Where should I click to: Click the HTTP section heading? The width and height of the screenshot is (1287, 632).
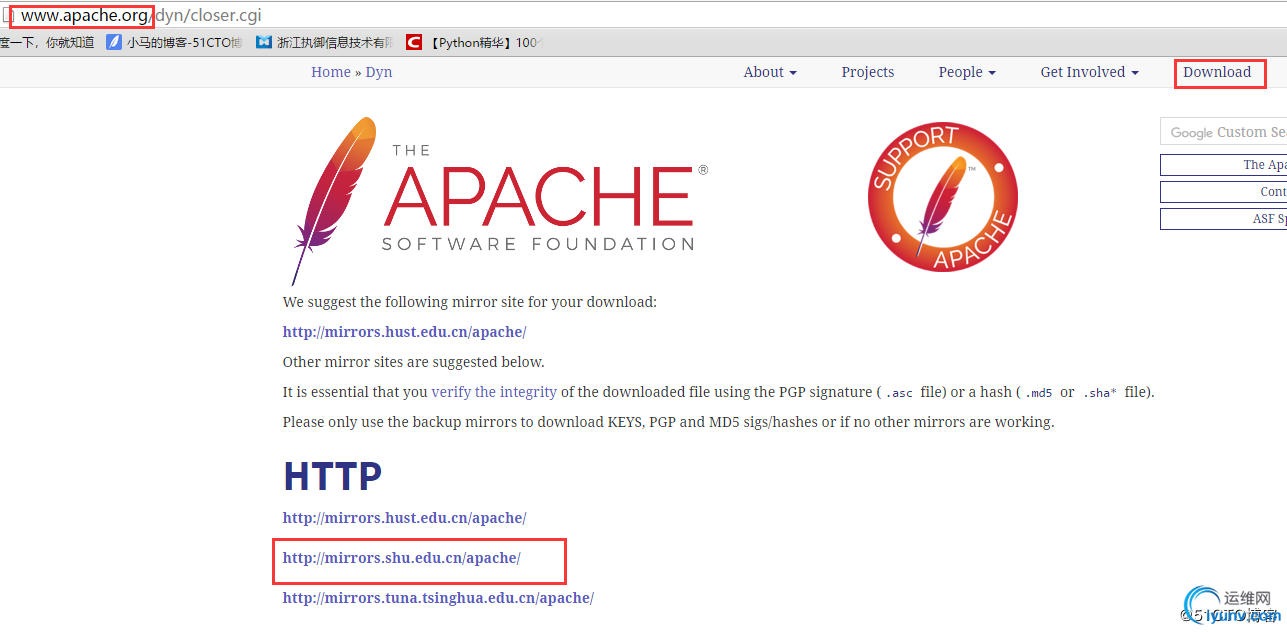(333, 476)
